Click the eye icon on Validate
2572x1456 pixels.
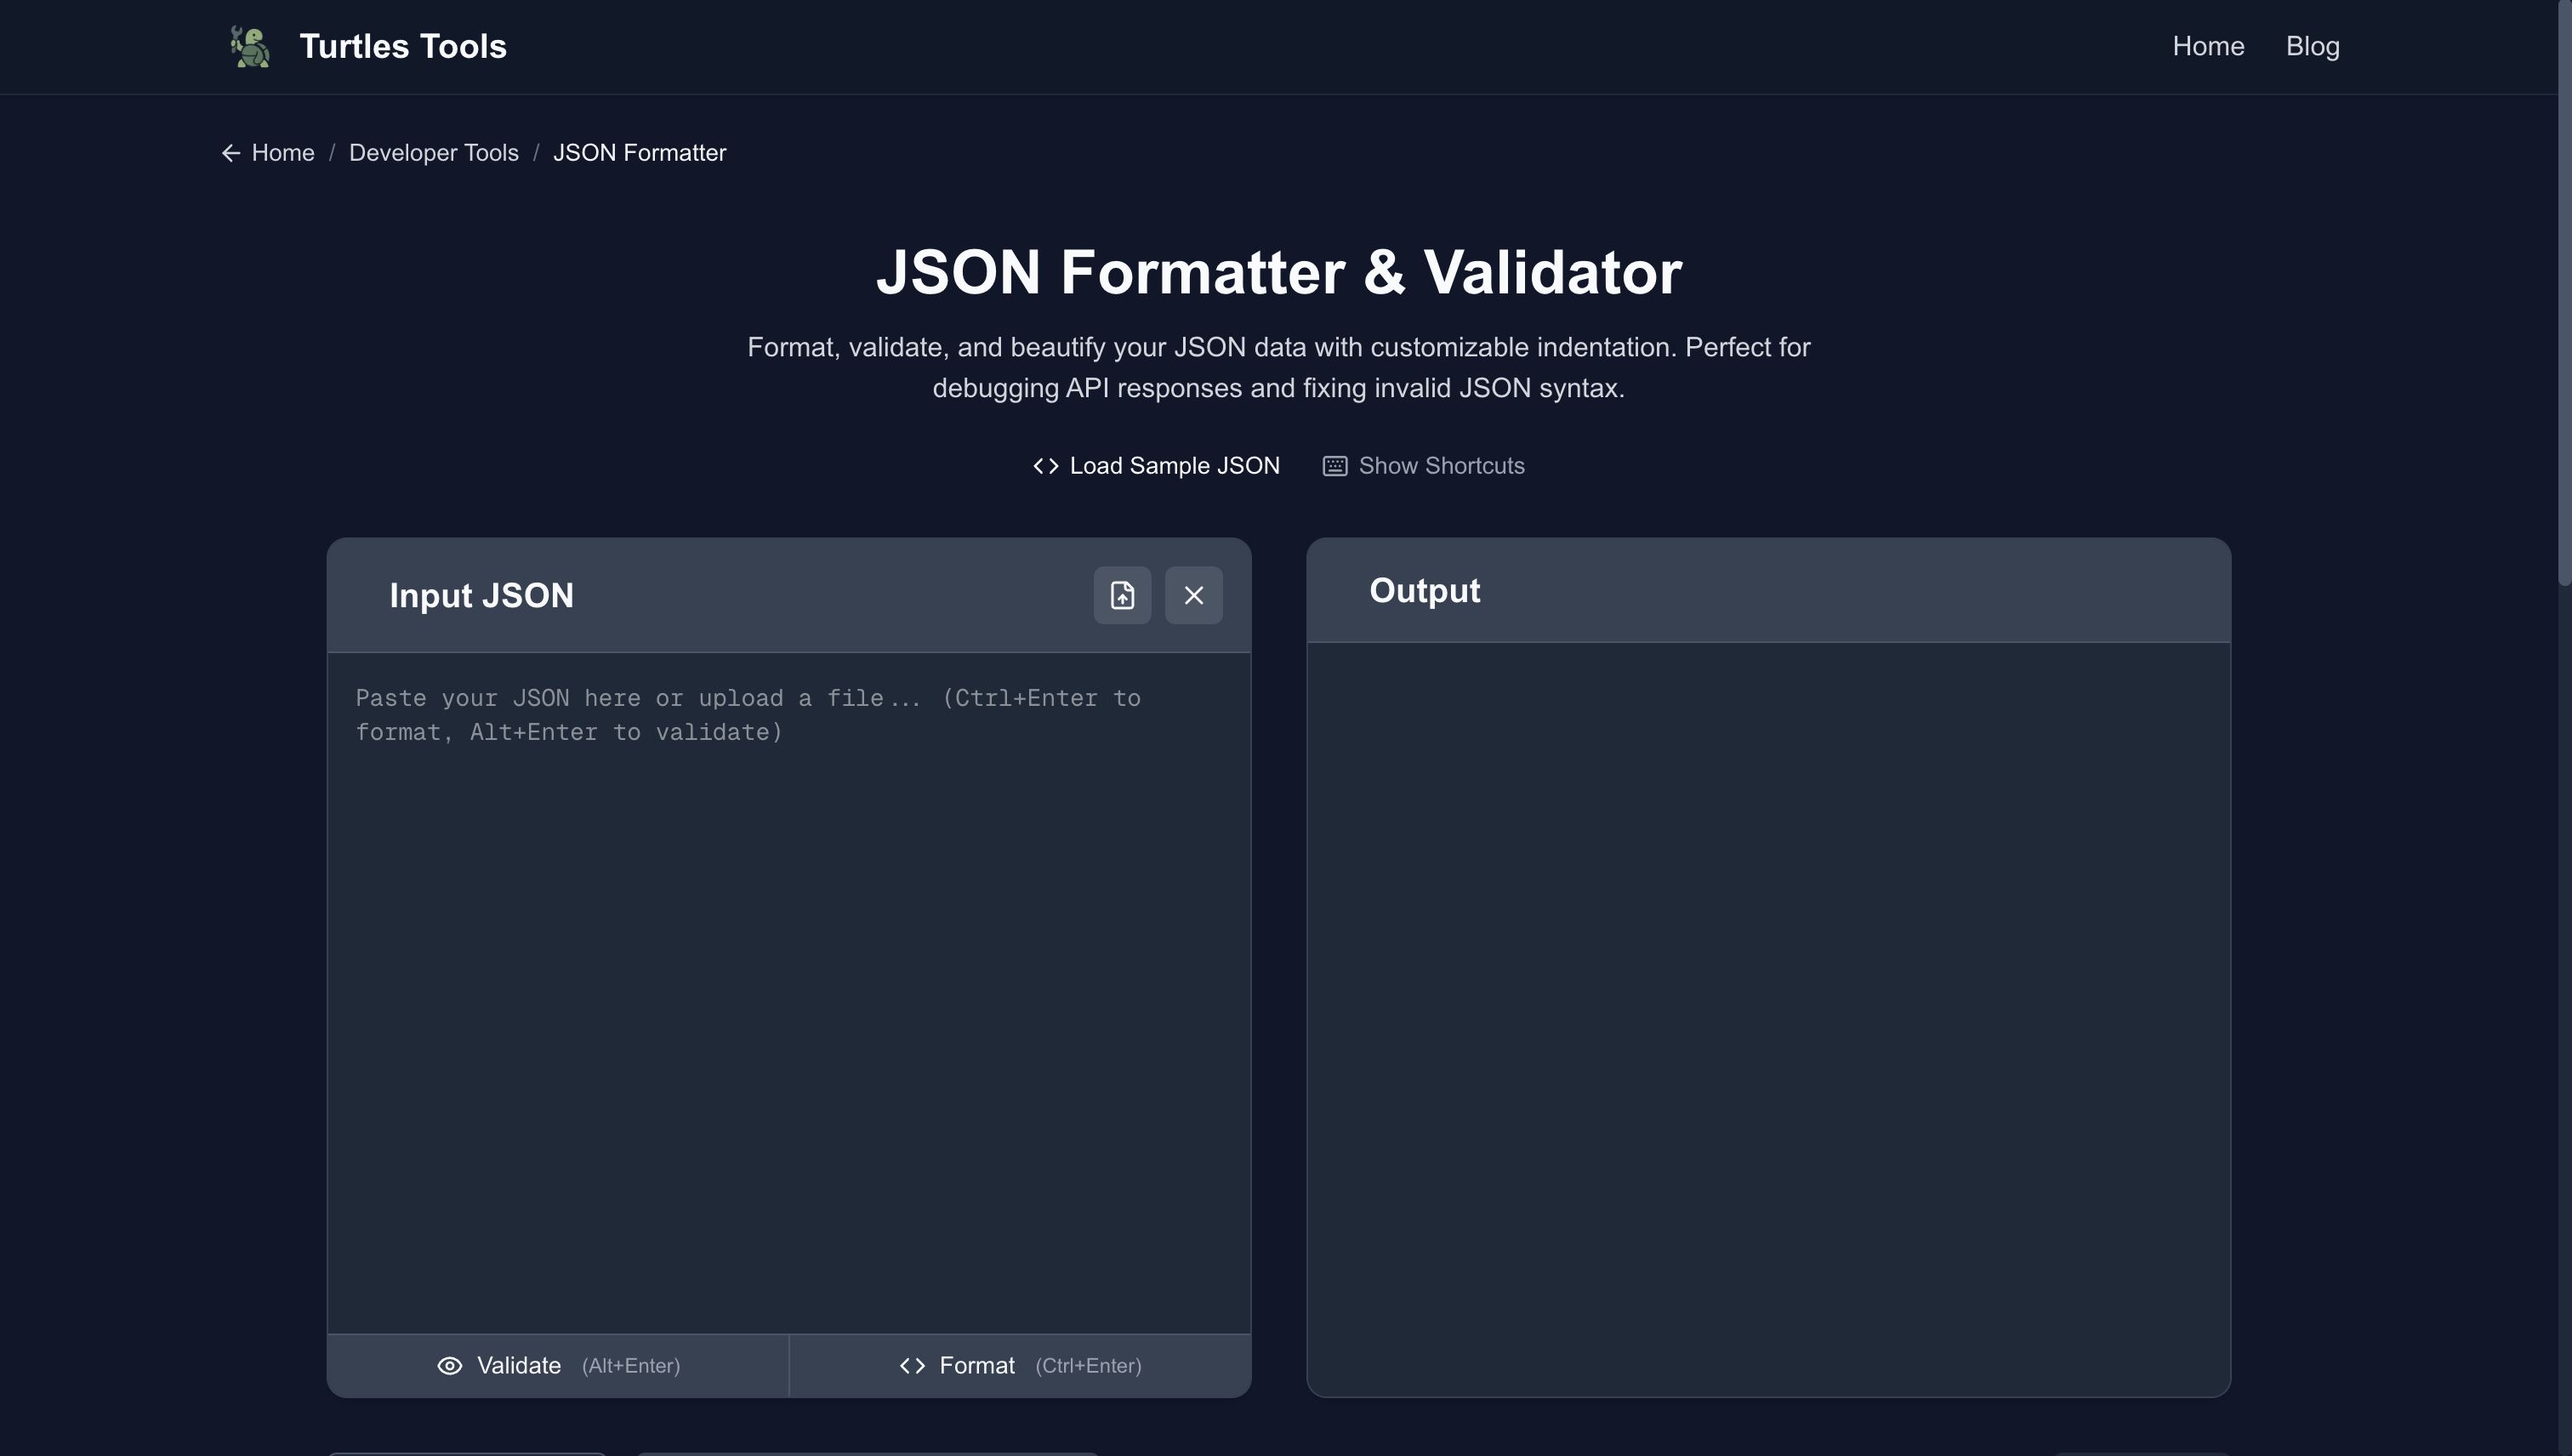[x=450, y=1366]
